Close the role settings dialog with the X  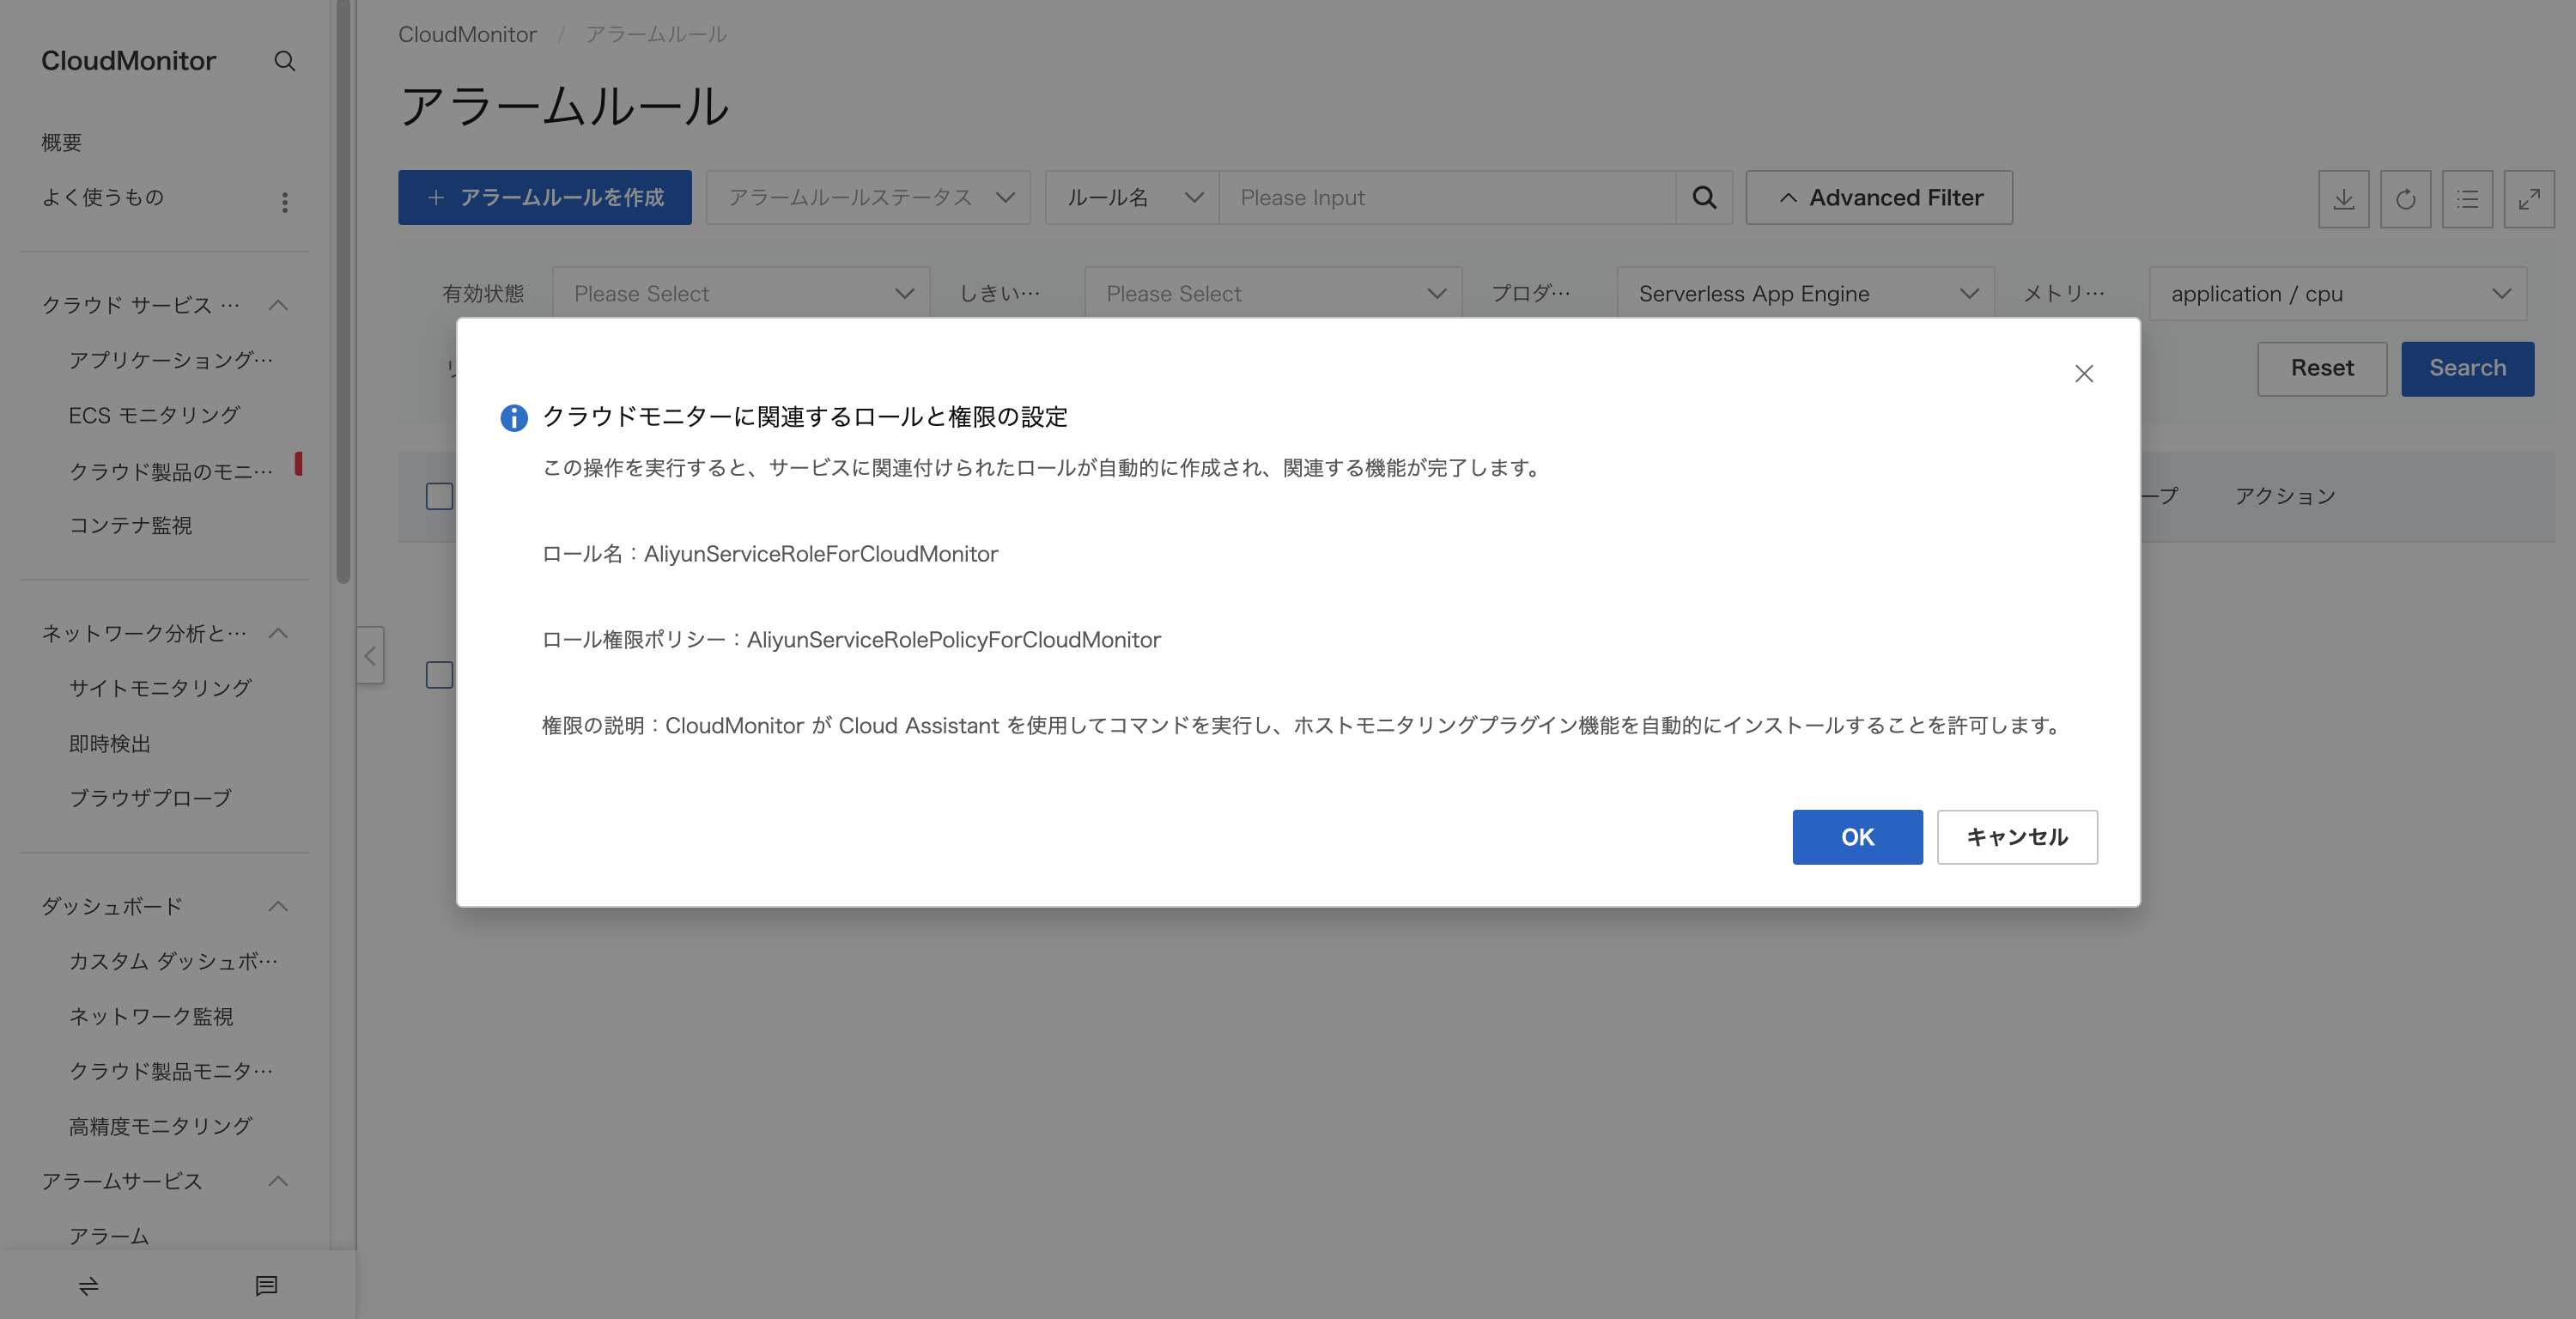[2083, 373]
